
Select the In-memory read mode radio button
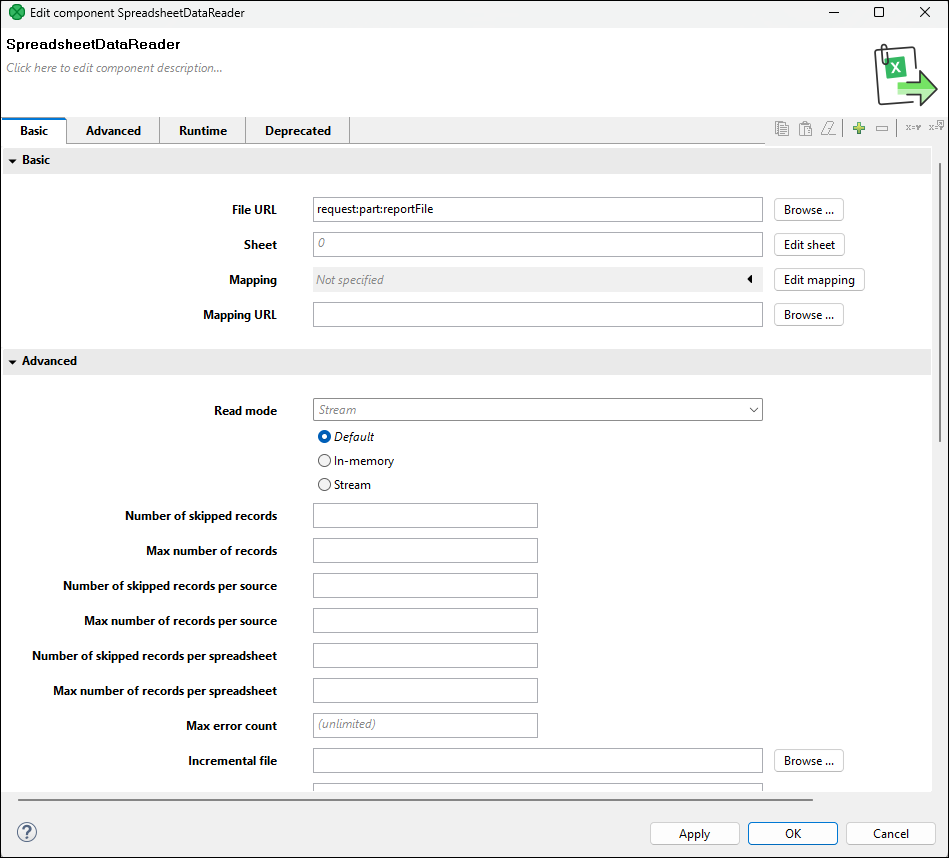(324, 460)
